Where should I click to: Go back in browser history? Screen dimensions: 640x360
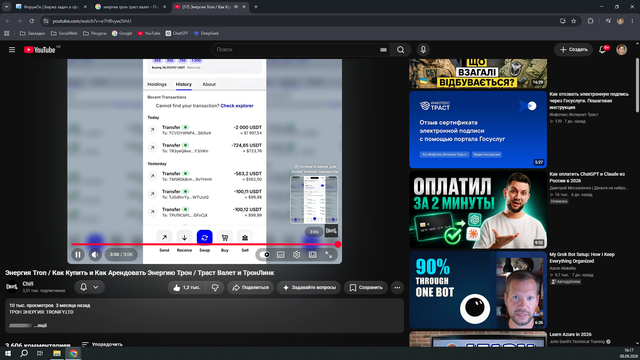click(8, 21)
